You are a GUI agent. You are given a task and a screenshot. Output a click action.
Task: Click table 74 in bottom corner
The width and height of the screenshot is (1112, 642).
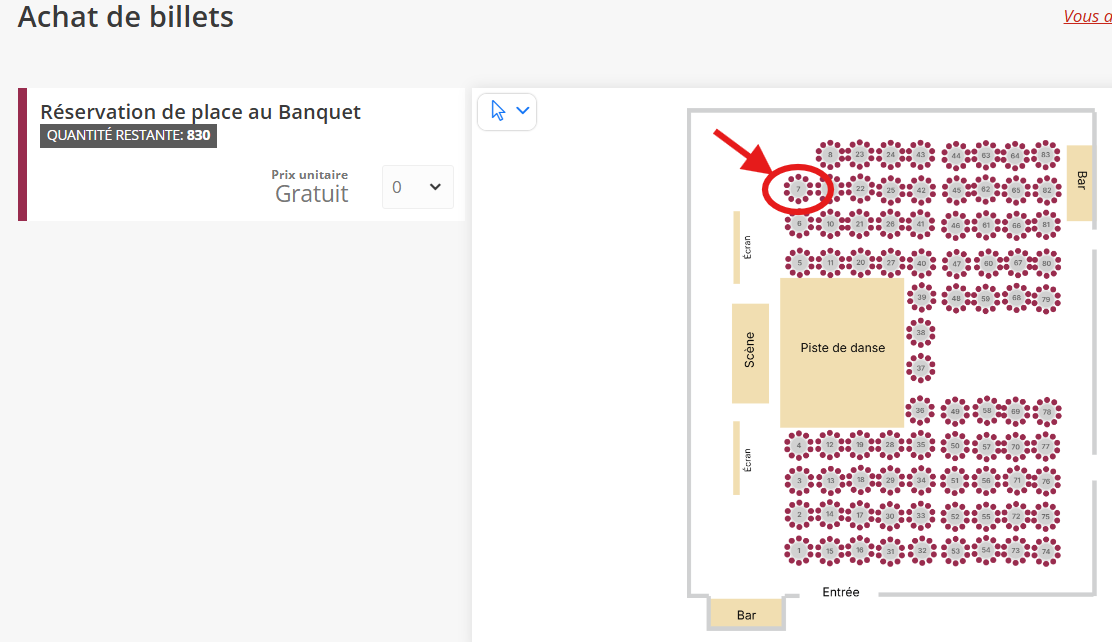coord(1046,551)
